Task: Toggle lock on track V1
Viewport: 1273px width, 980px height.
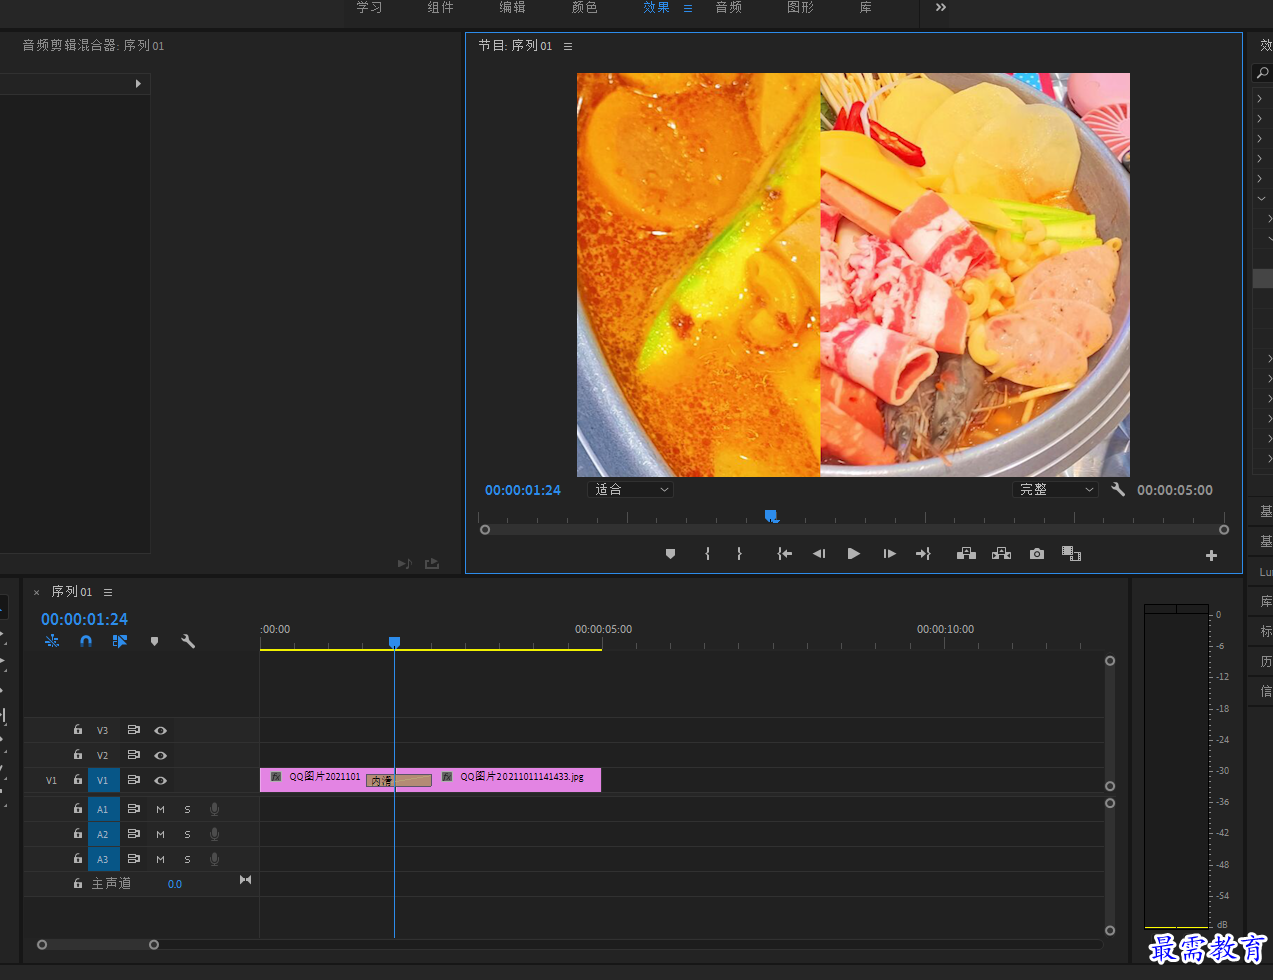Action: 78,780
